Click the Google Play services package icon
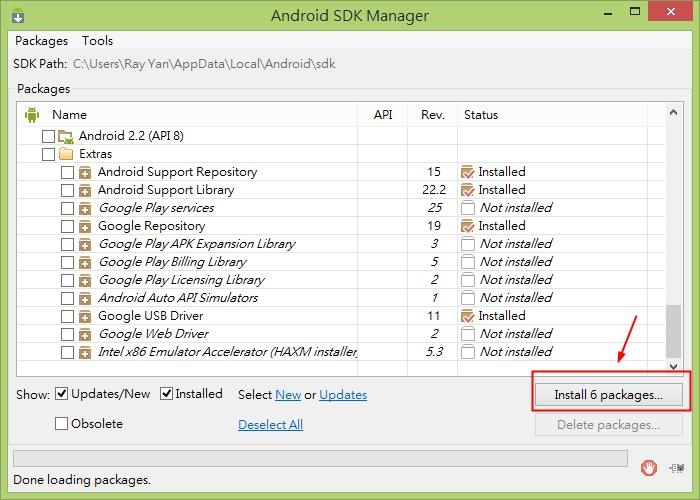The height and width of the screenshot is (500, 700). [85, 208]
